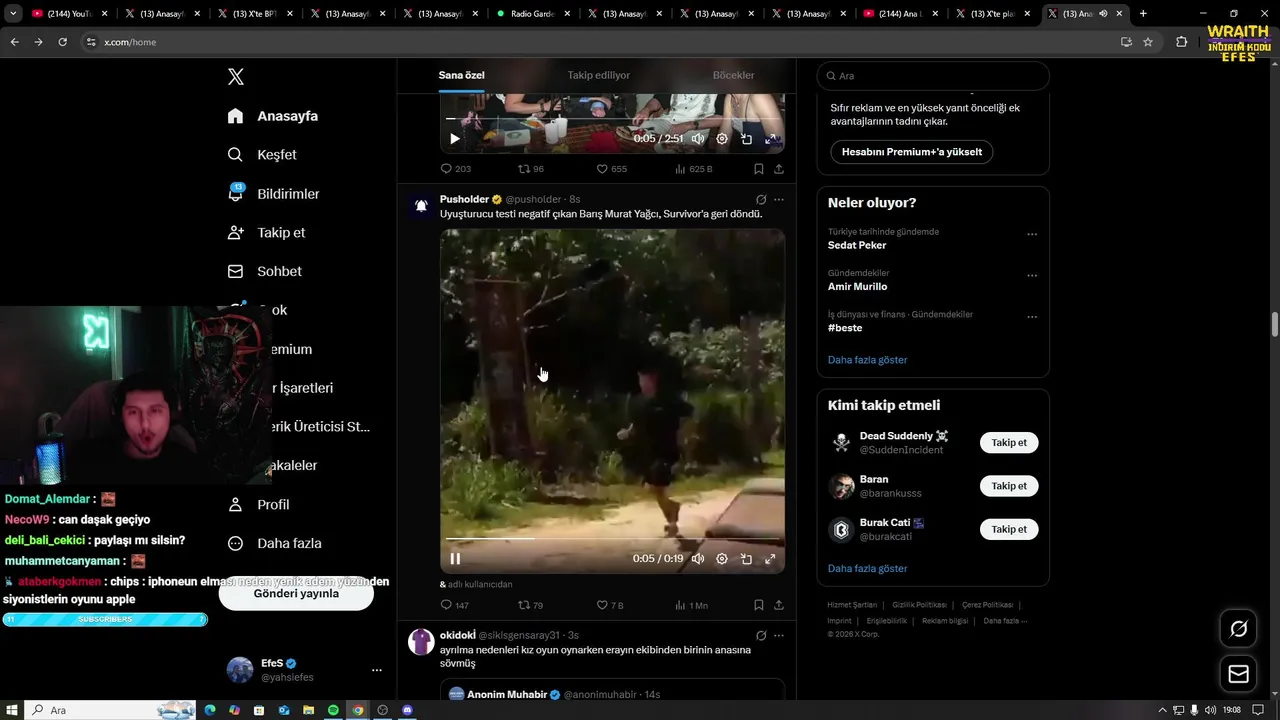Screen dimensions: 1280x720
Task: Open options for Sedat Peker trend
Action: coord(1032,235)
